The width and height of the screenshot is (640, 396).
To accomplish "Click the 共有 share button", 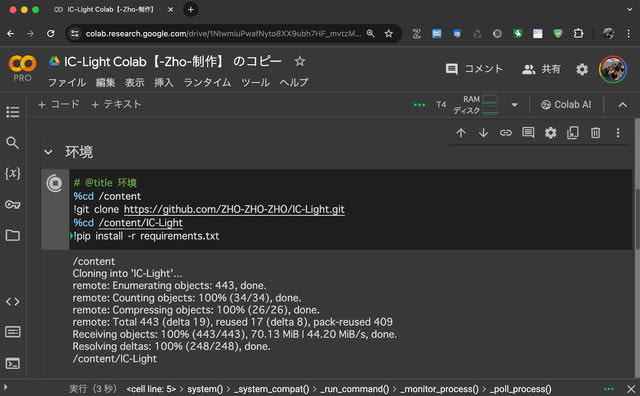I will point(541,69).
